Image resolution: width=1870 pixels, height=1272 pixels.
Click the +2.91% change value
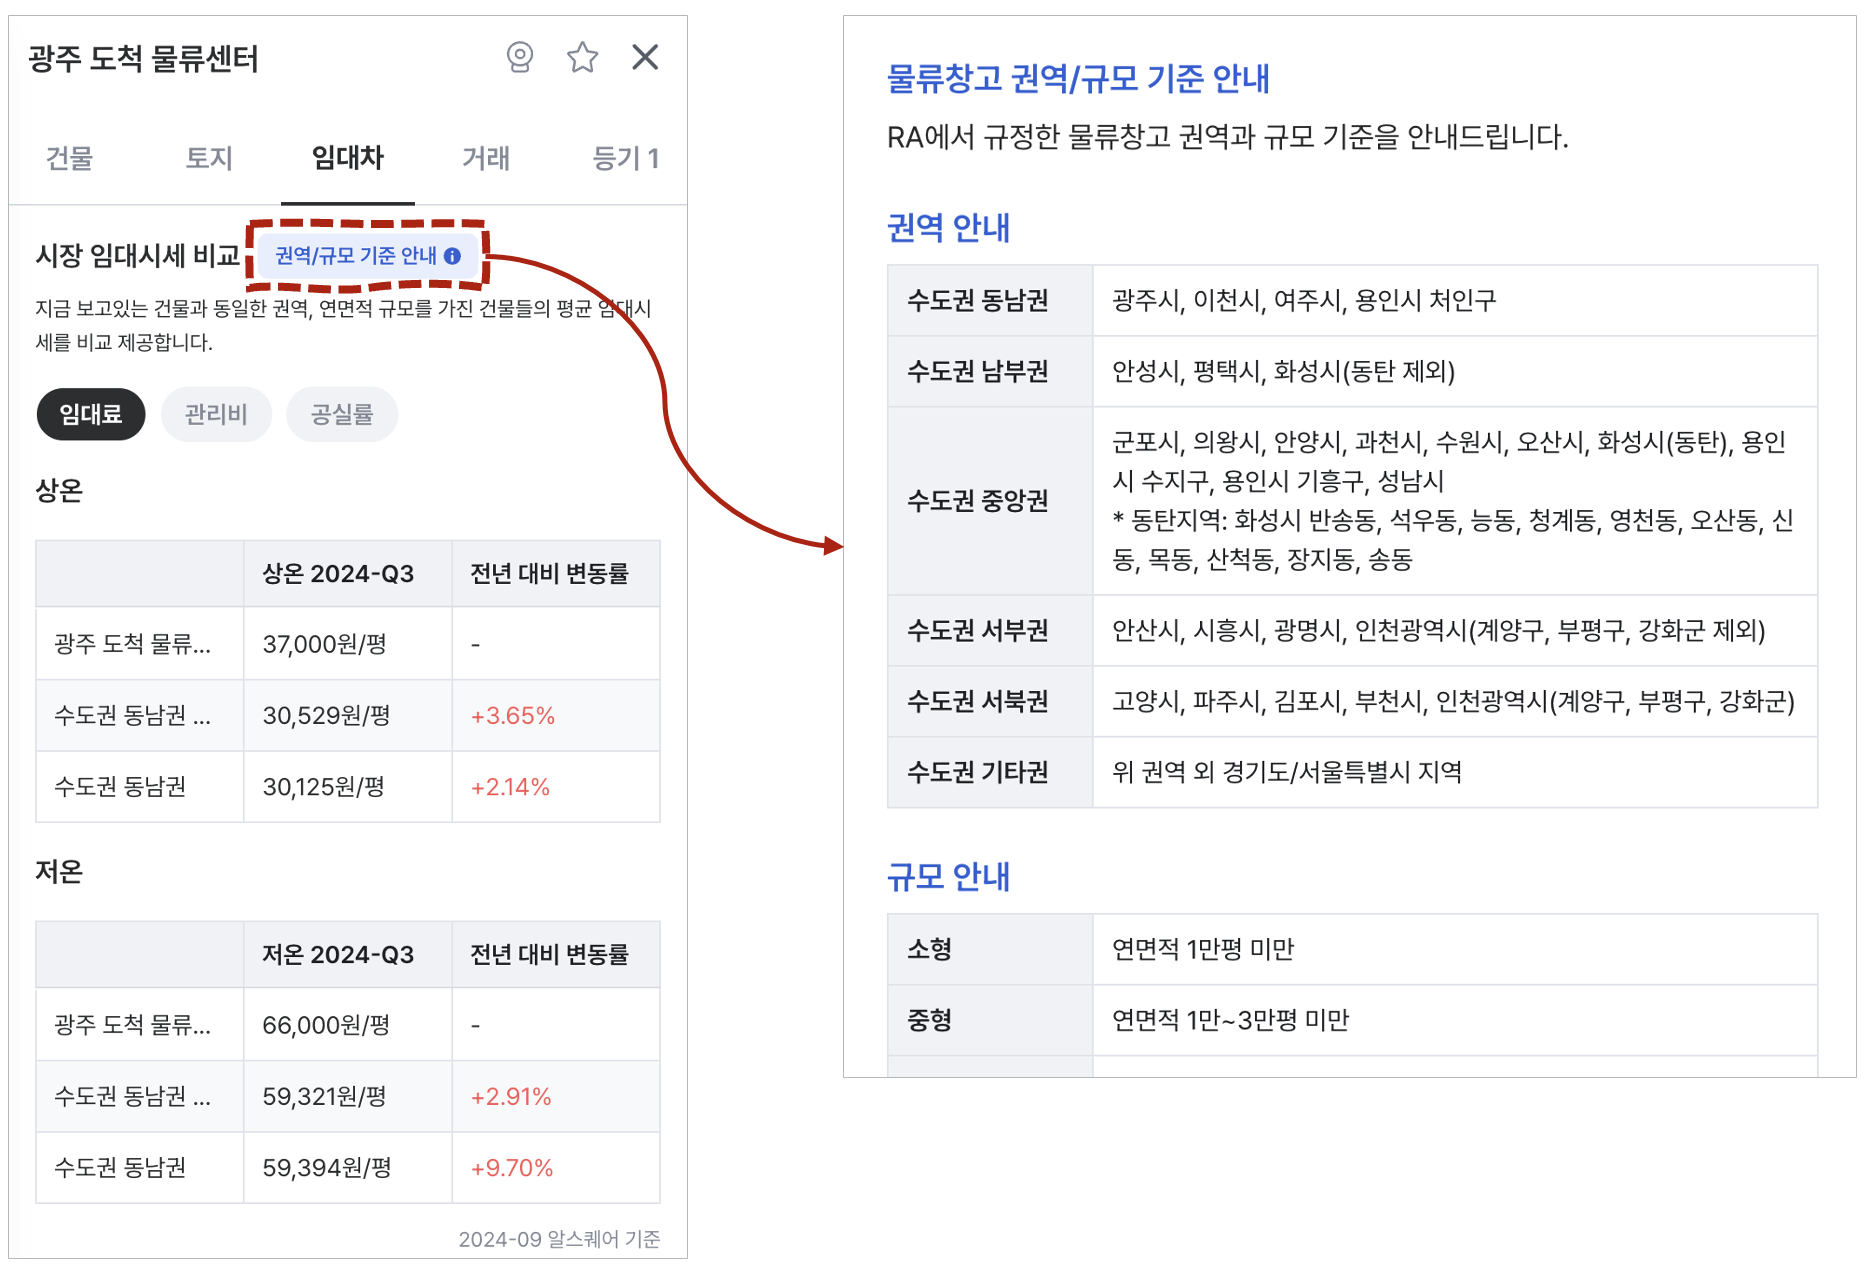[x=511, y=1097]
